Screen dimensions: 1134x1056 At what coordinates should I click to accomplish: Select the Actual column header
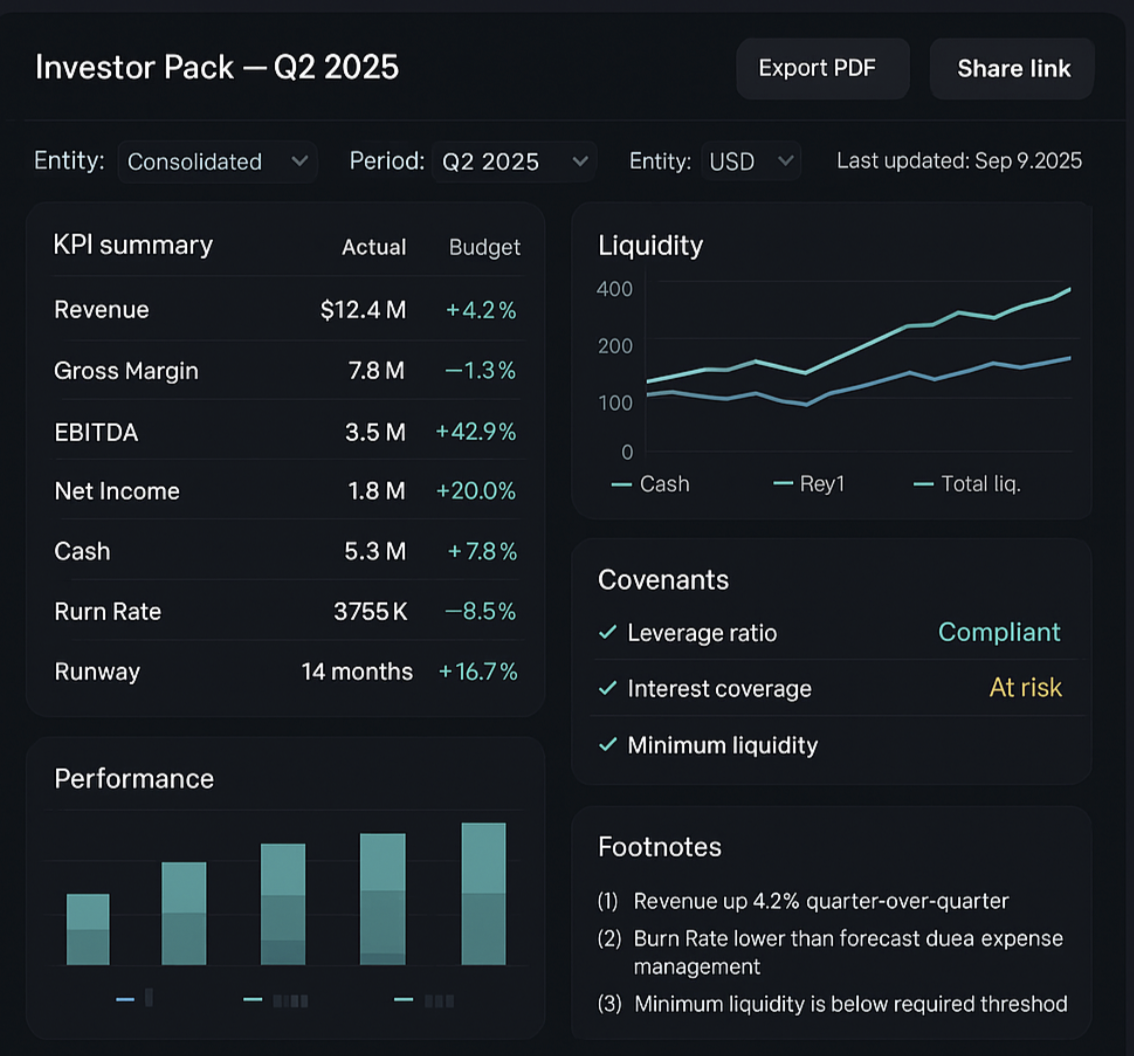point(374,247)
